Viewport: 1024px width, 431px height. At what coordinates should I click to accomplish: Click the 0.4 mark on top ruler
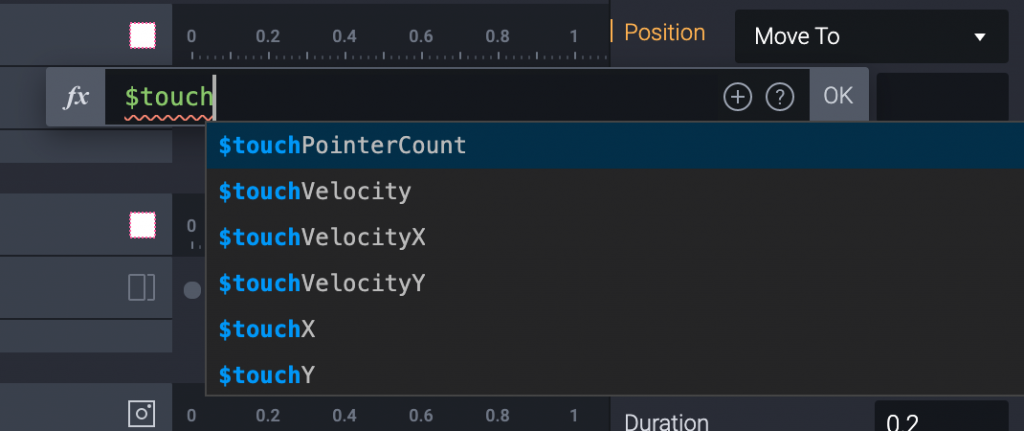tap(344, 36)
